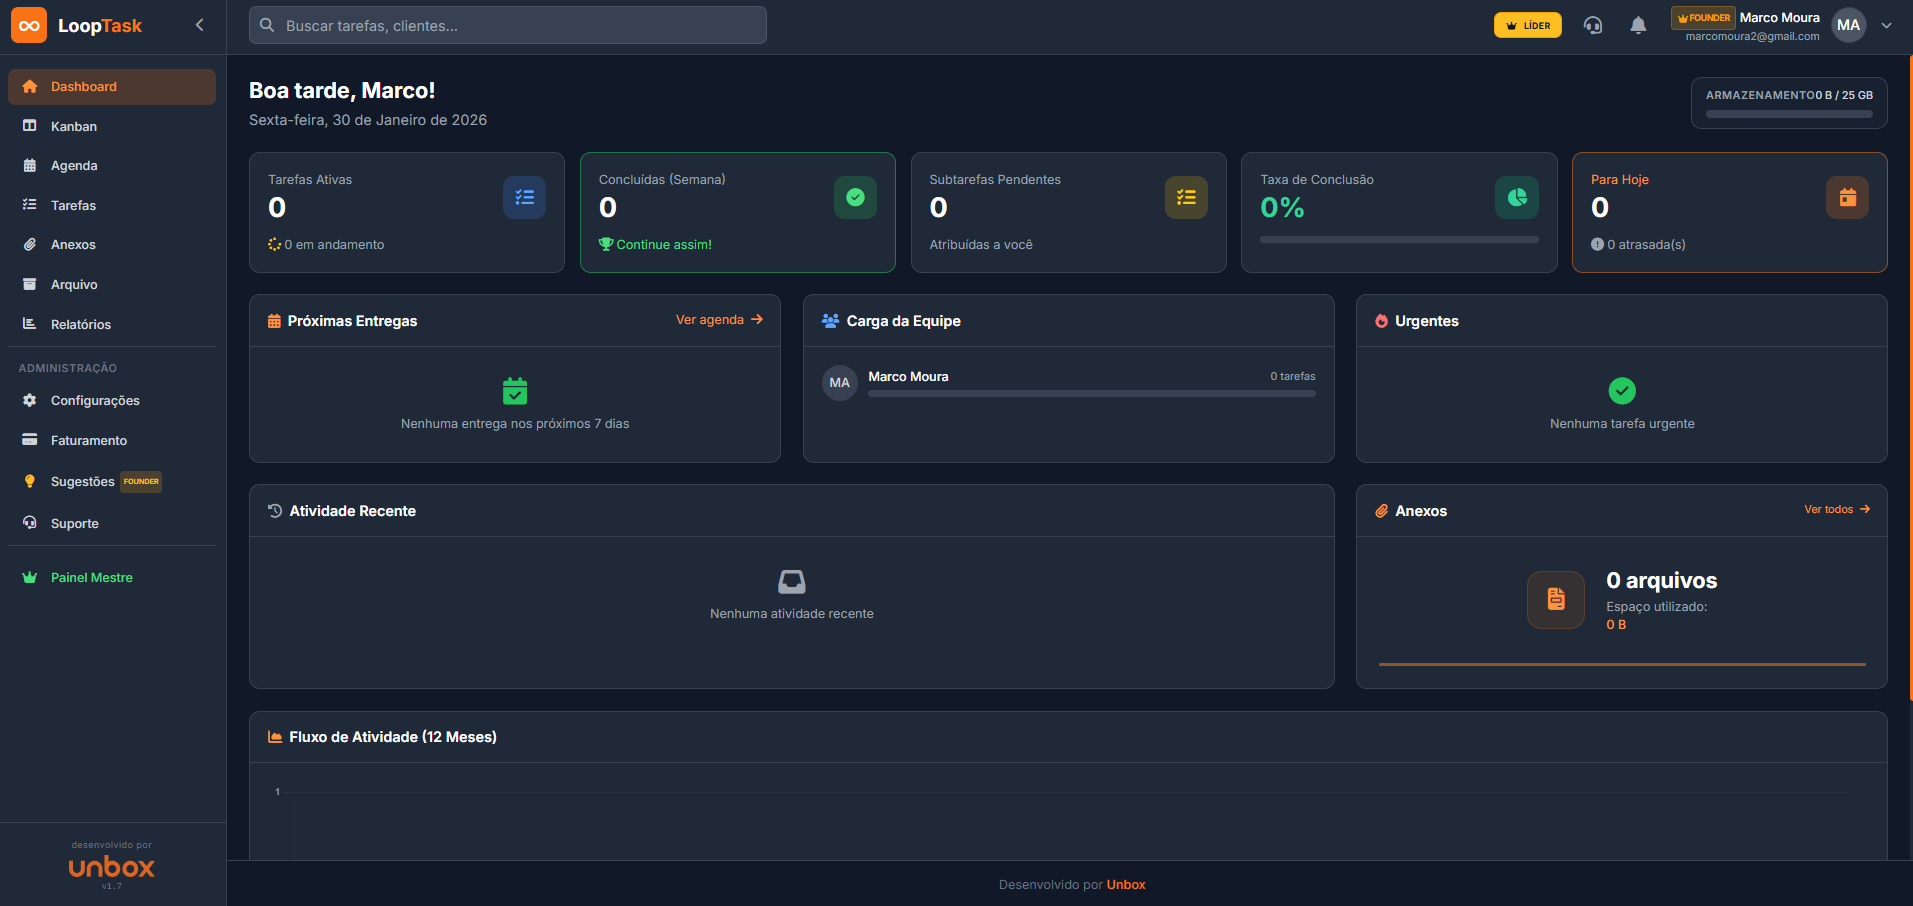Open the Painel Mestre crown icon
Viewport: 1913px width, 906px height.
coord(91,577)
